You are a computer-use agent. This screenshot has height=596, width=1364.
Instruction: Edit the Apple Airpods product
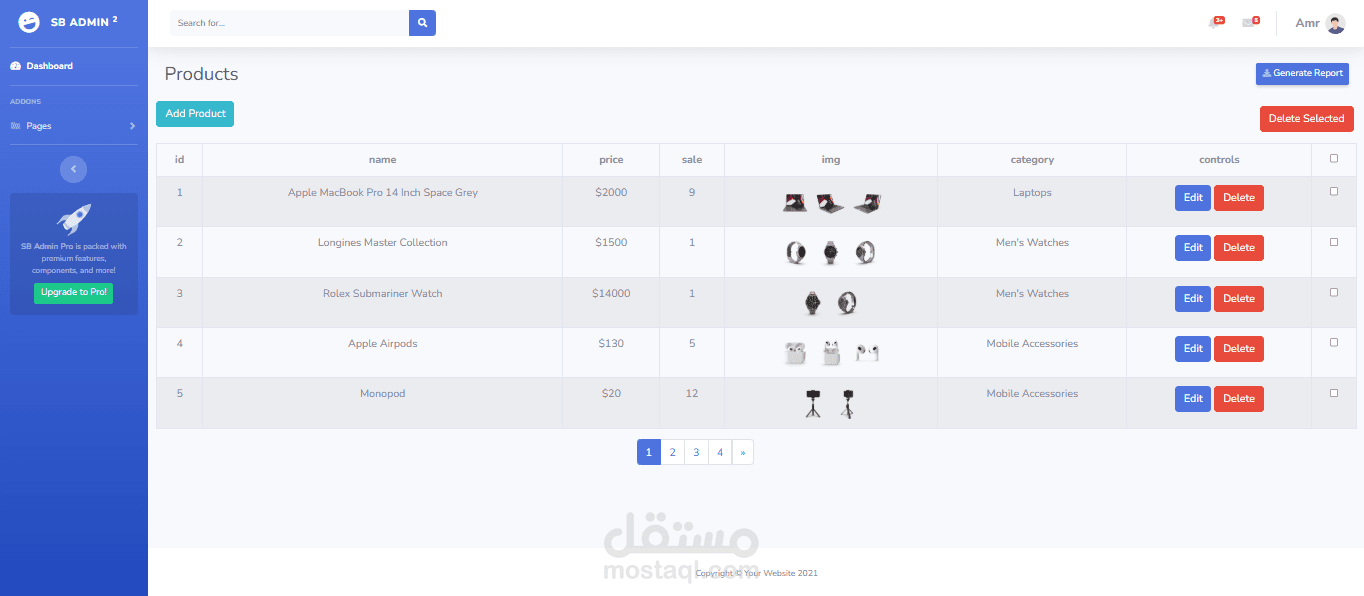pos(1193,349)
